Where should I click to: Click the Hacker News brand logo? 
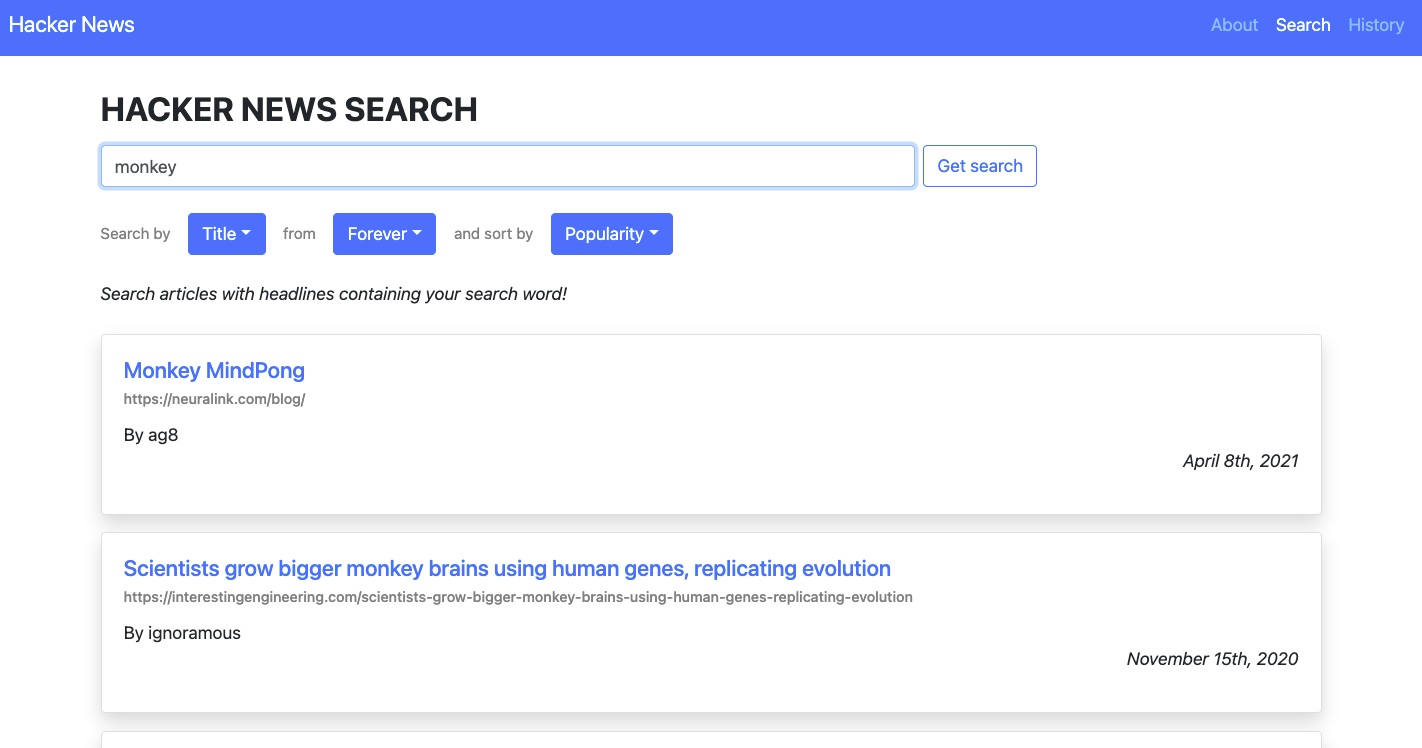click(72, 25)
